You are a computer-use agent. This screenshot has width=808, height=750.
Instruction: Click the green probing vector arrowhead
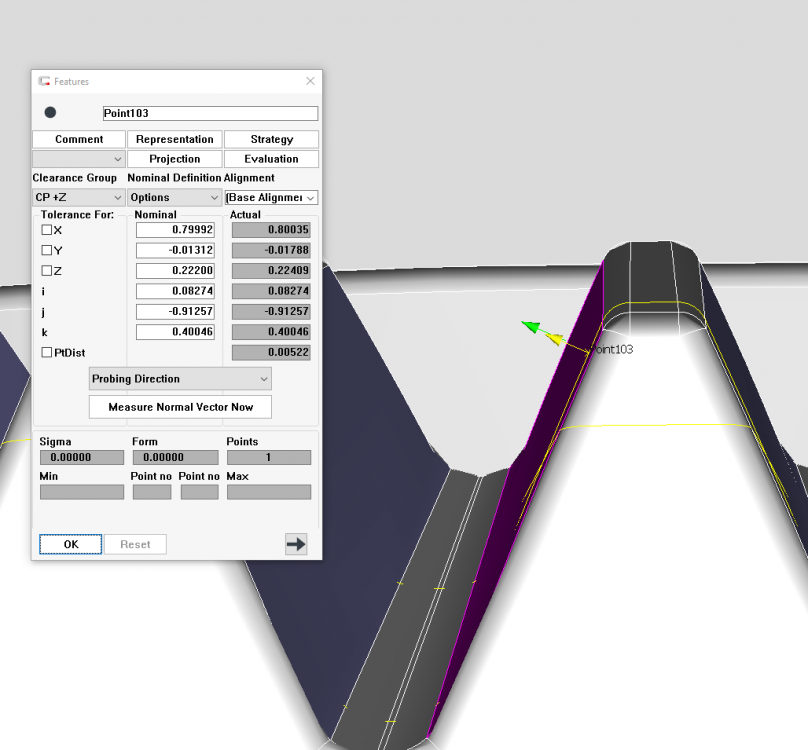(531, 327)
